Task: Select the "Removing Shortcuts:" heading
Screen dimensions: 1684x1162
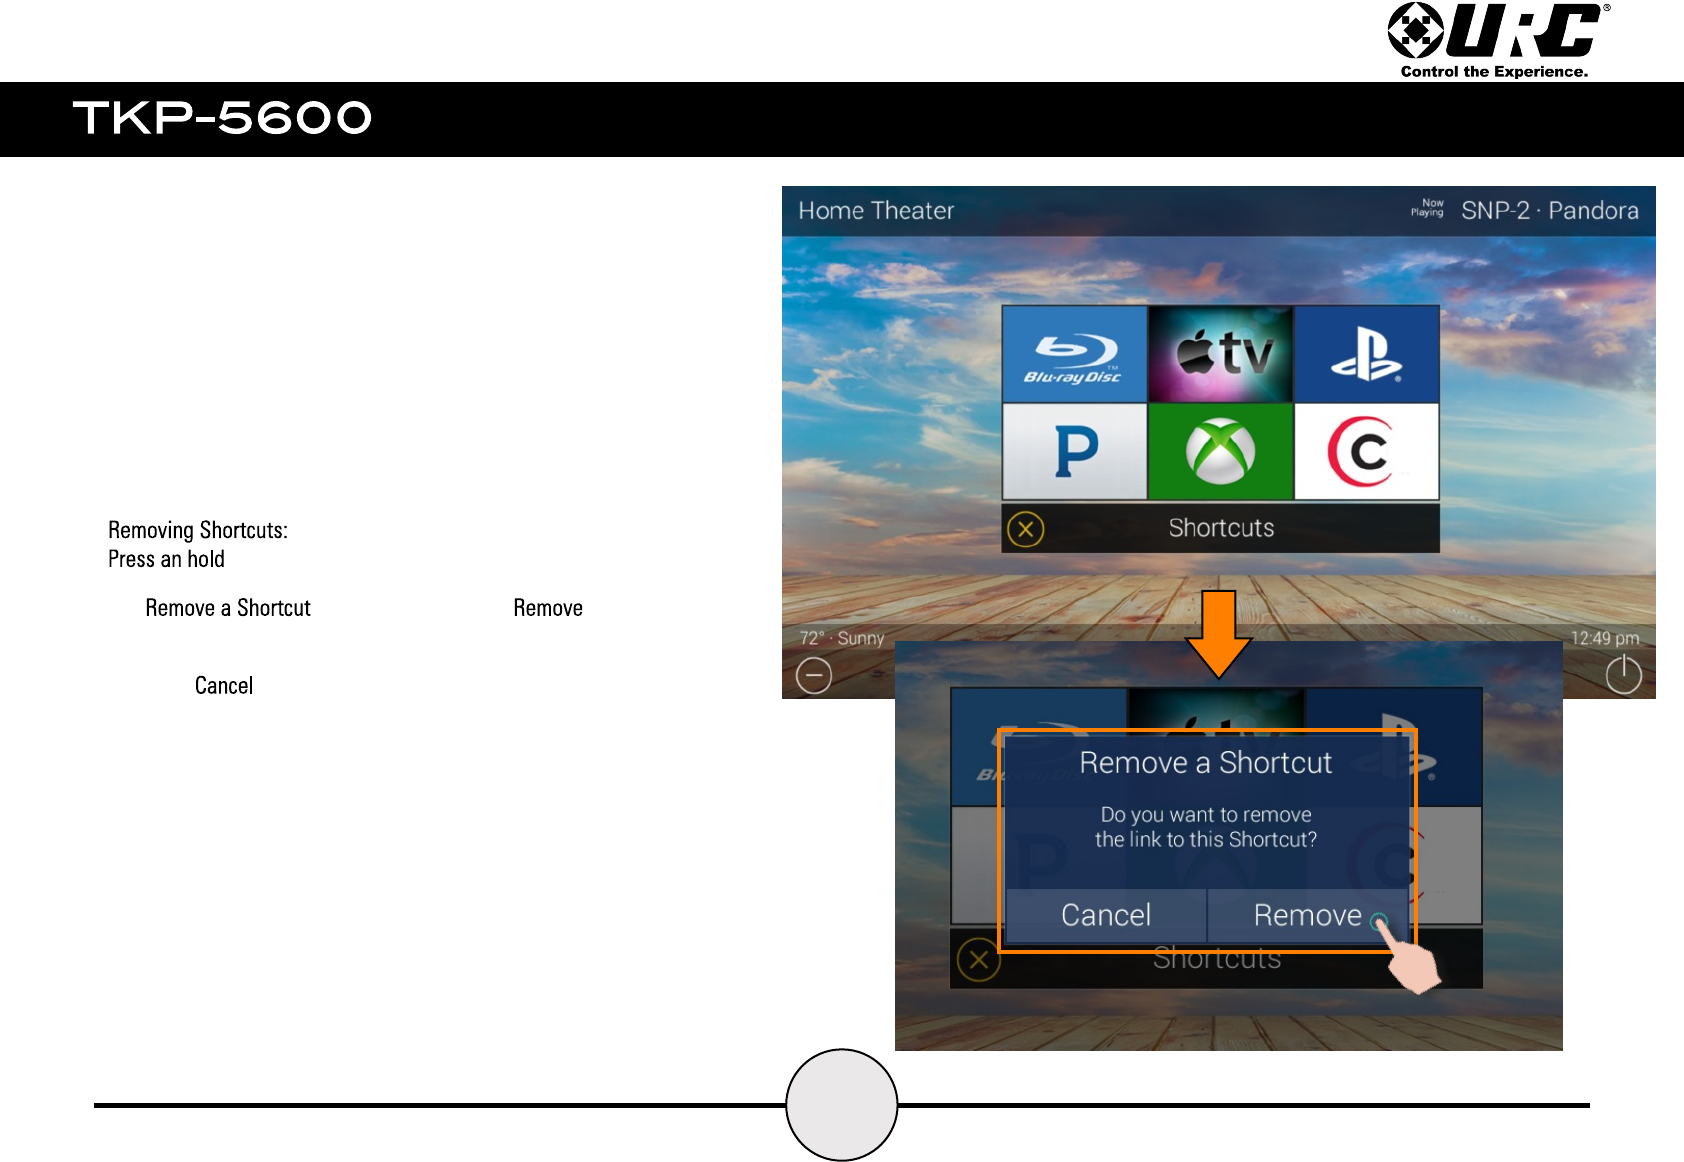Action: [x=198, y=530]
